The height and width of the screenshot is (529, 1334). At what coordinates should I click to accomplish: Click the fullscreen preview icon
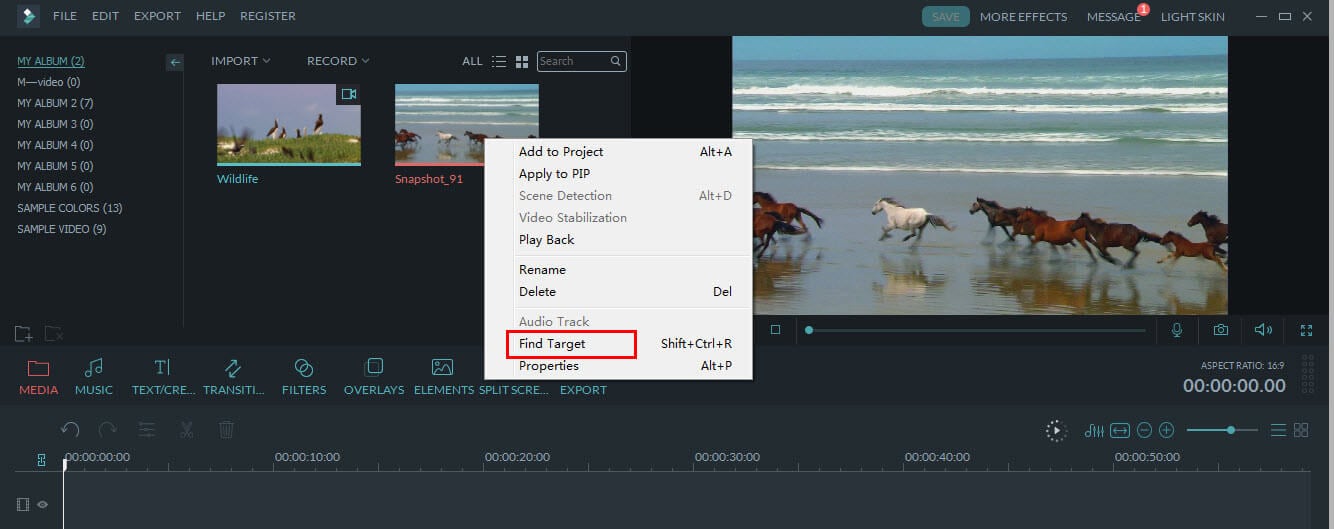[x=1306, y=329]
